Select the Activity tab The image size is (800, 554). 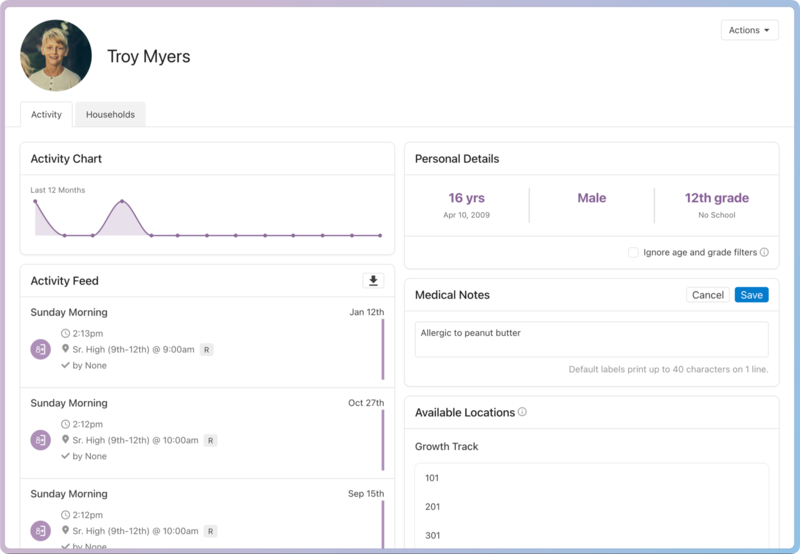click(46, 115)
